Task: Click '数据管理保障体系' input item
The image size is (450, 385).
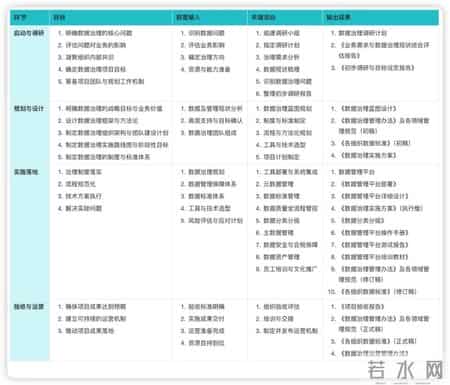Action: tap(212, 184)
